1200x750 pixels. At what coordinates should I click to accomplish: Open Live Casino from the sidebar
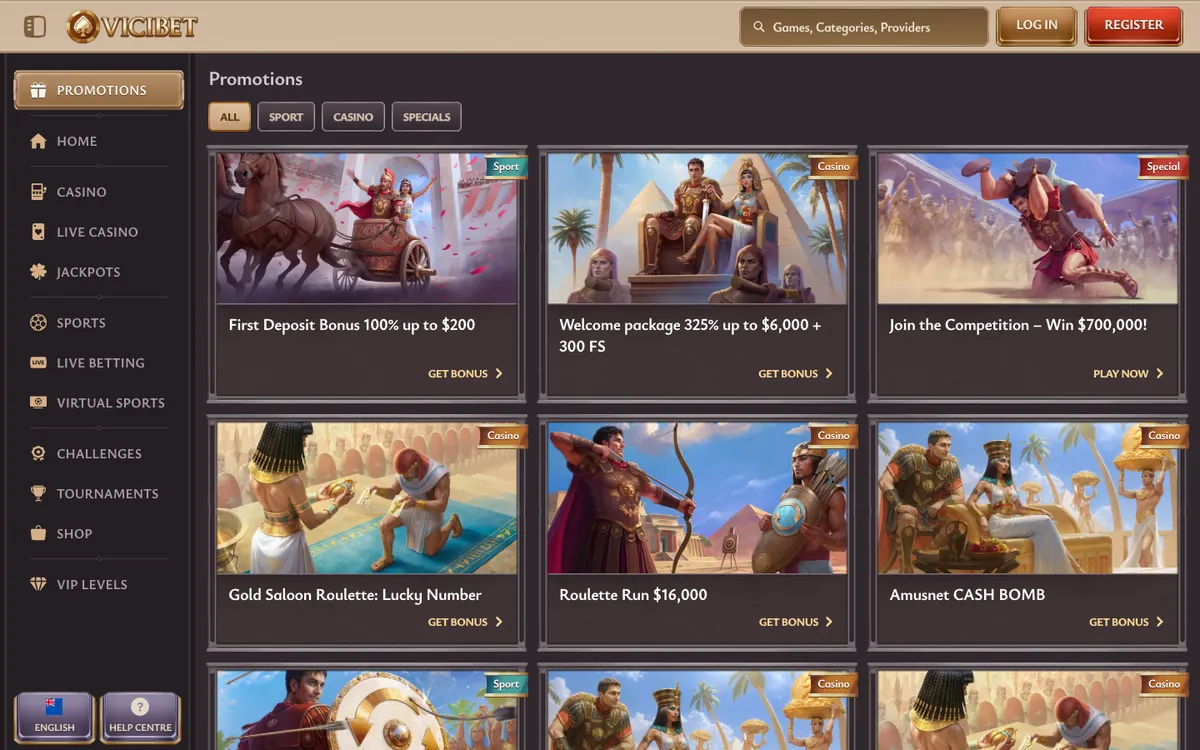coord(99,231)
